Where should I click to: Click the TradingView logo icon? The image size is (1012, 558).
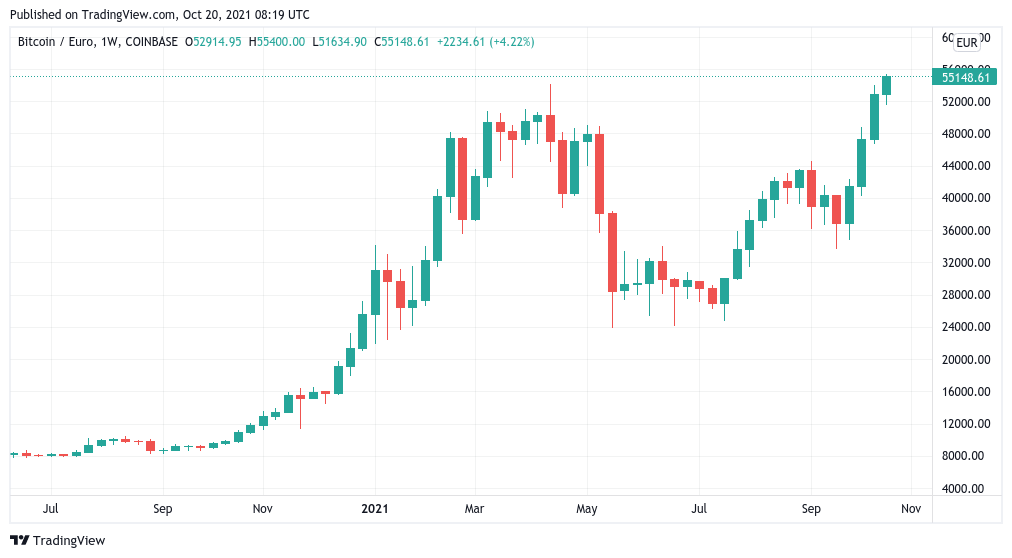(x=19, y=541)
